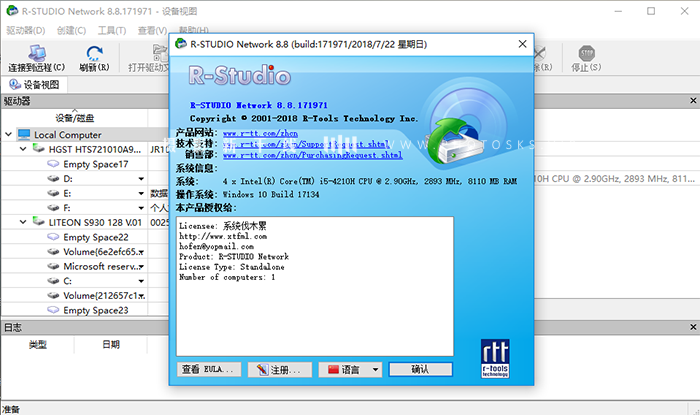Open the Language (语言) dropdown in About dialog
This screenshot has width=700, height=415.
click(375, 369)
